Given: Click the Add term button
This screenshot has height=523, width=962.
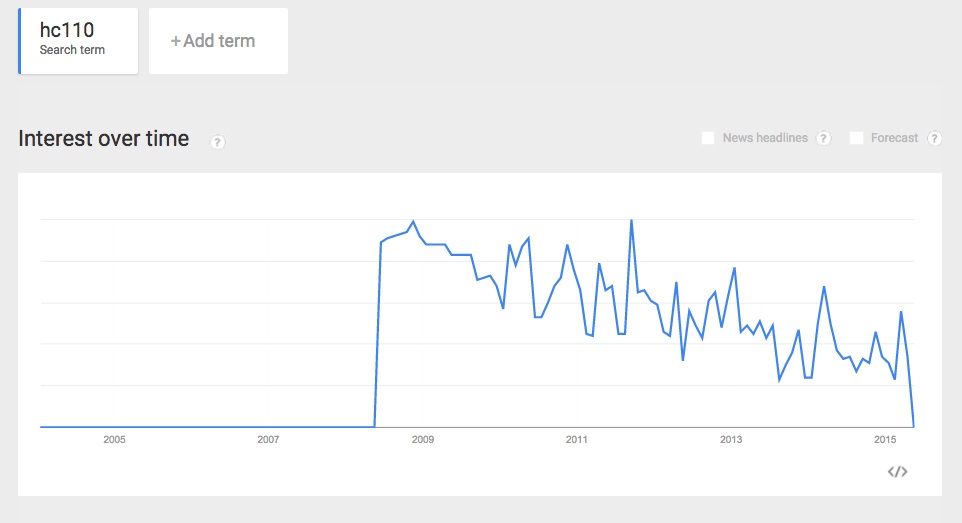Looking at the screenshot, I should [218, 41].
